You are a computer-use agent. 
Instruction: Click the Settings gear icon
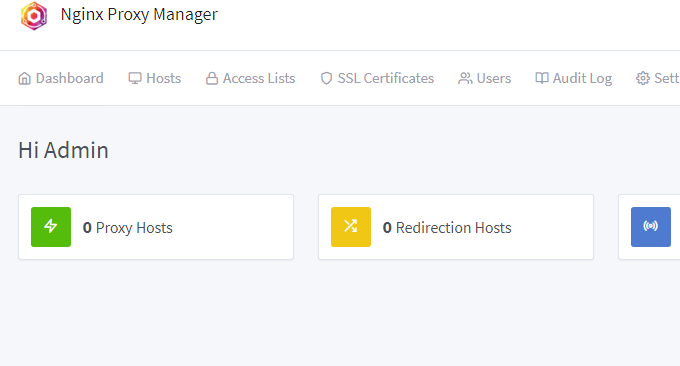coord(643,78)
